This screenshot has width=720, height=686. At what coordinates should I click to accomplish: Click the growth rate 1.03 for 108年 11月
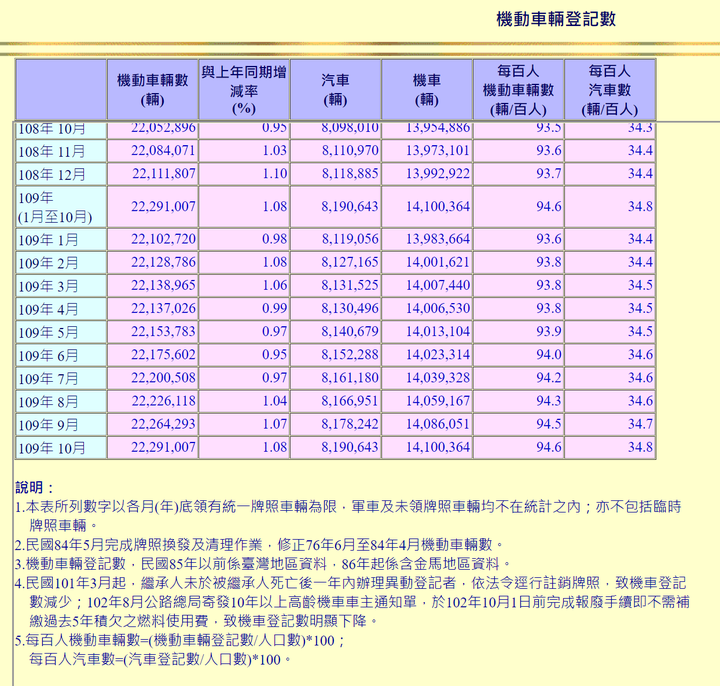pyautogui.click(x=275, y=151)
